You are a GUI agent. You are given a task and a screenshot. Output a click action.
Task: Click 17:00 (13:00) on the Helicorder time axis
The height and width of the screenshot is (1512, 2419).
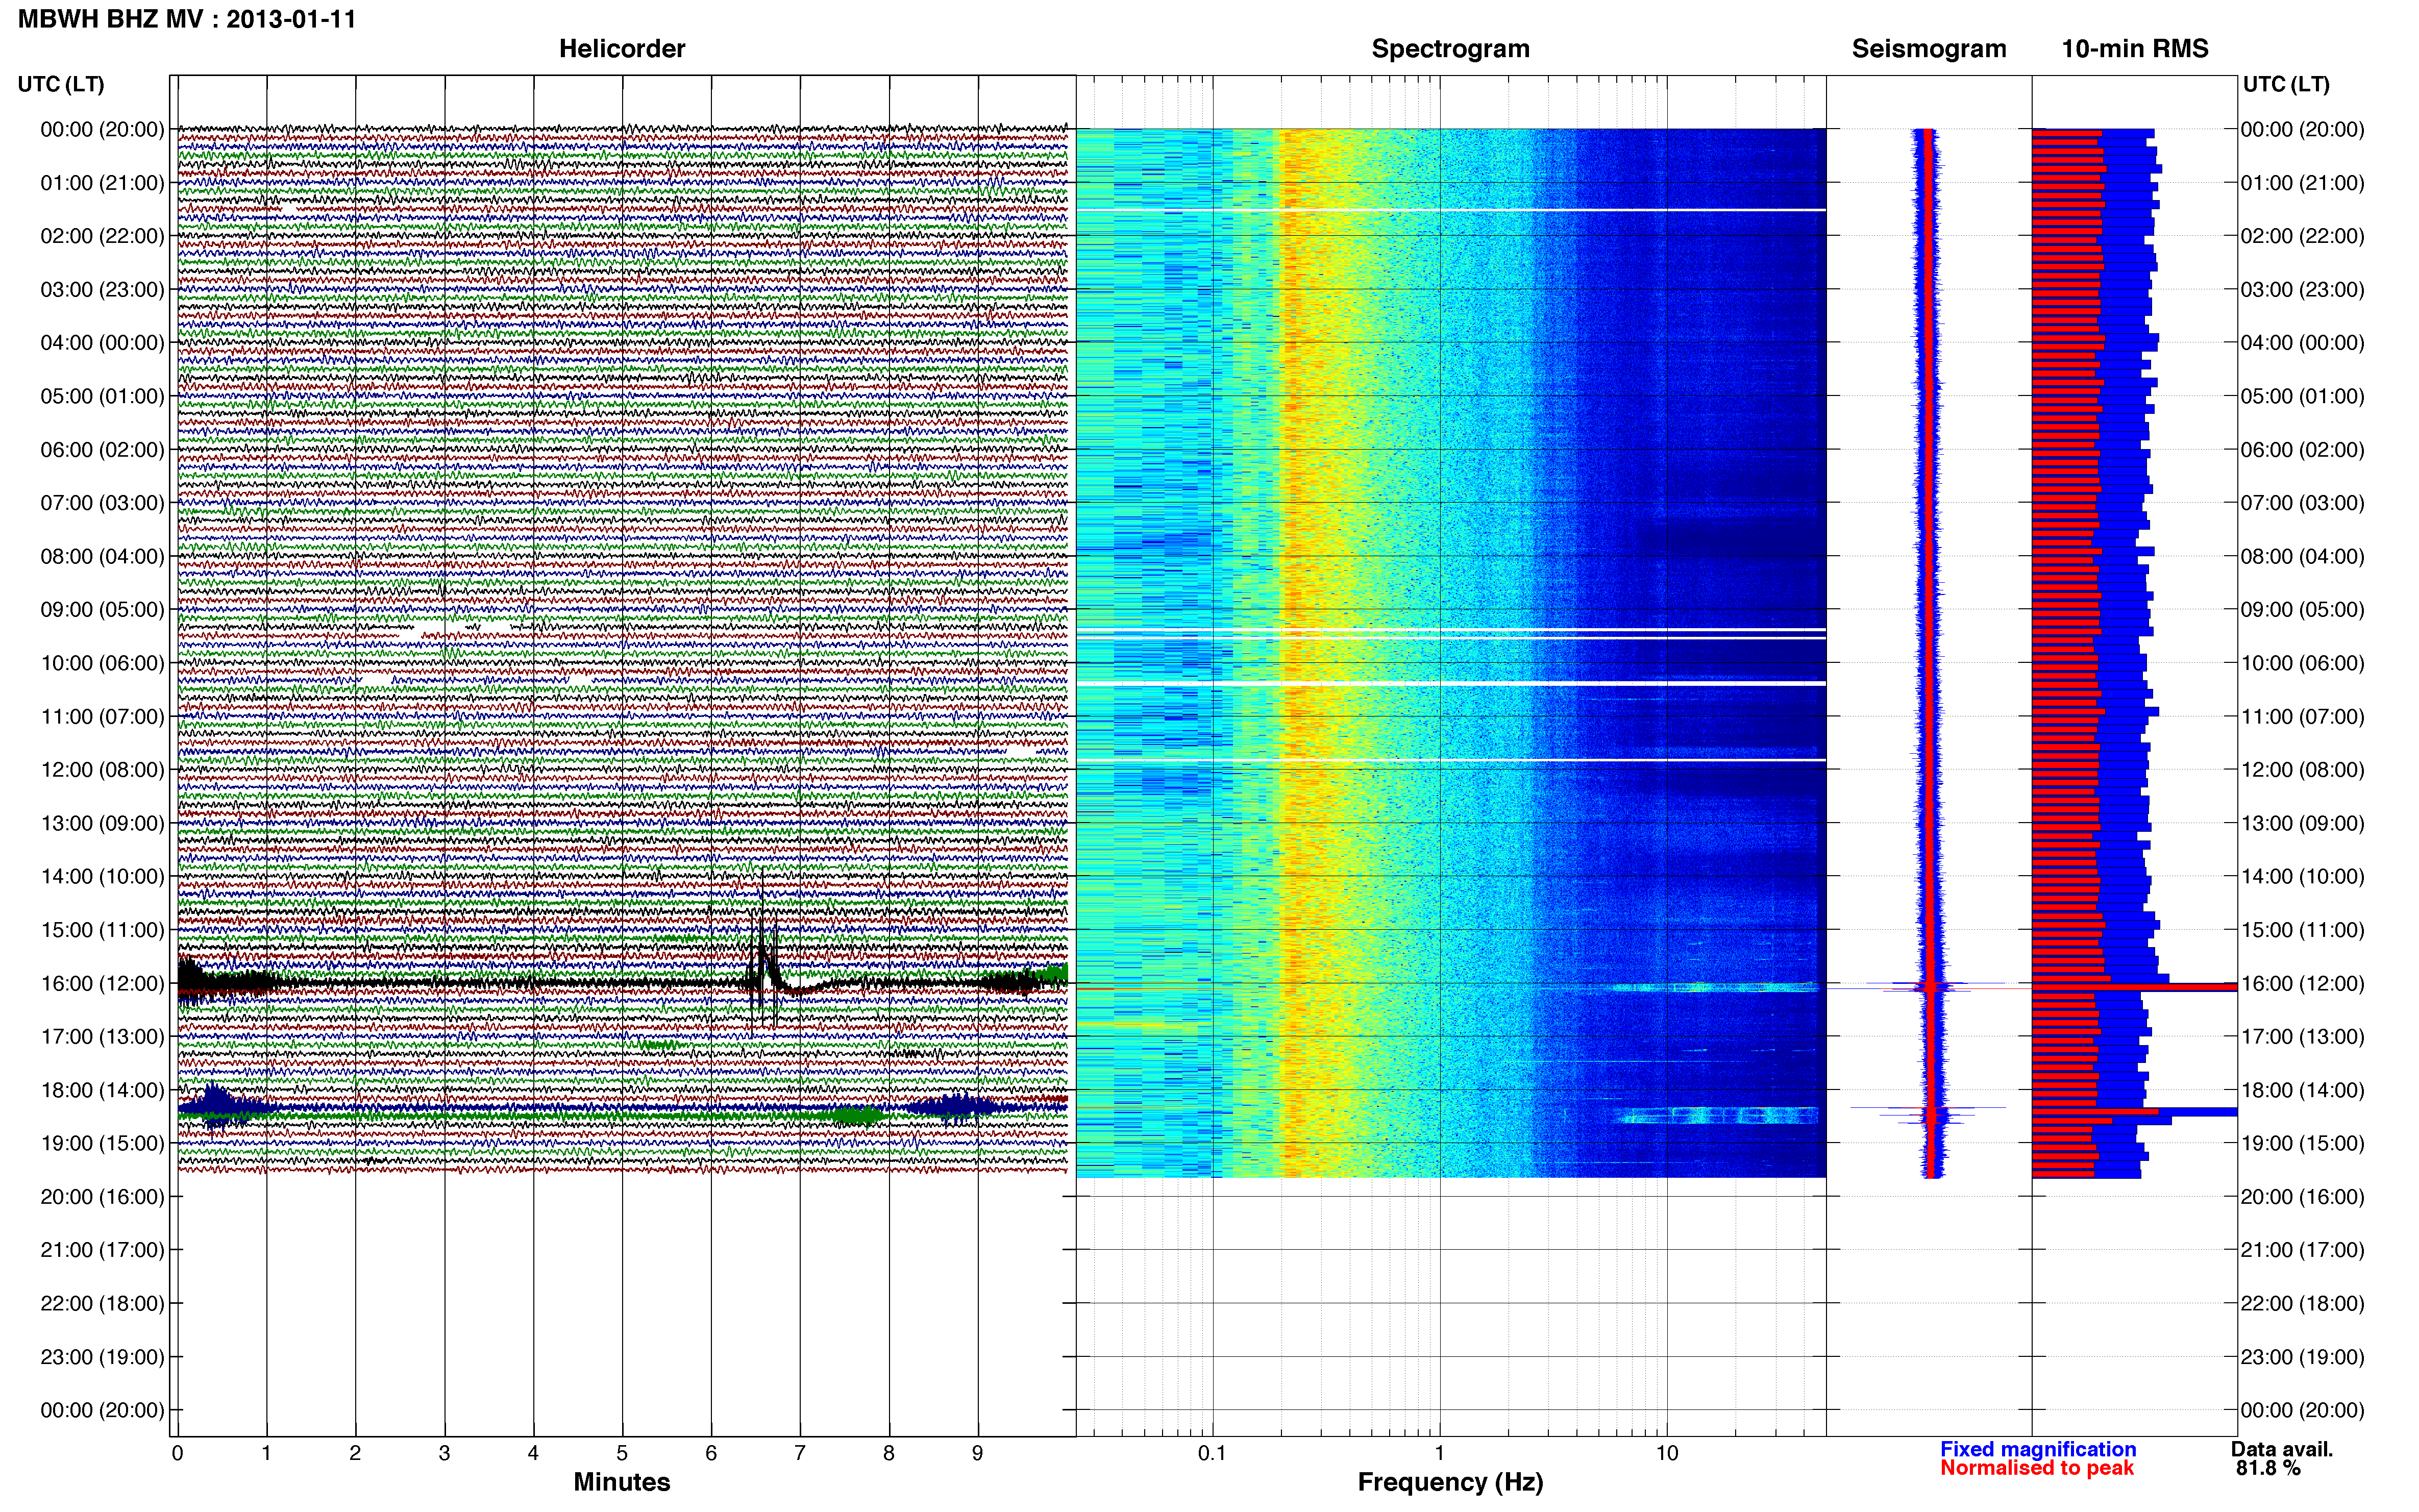tap(102, 1036)
